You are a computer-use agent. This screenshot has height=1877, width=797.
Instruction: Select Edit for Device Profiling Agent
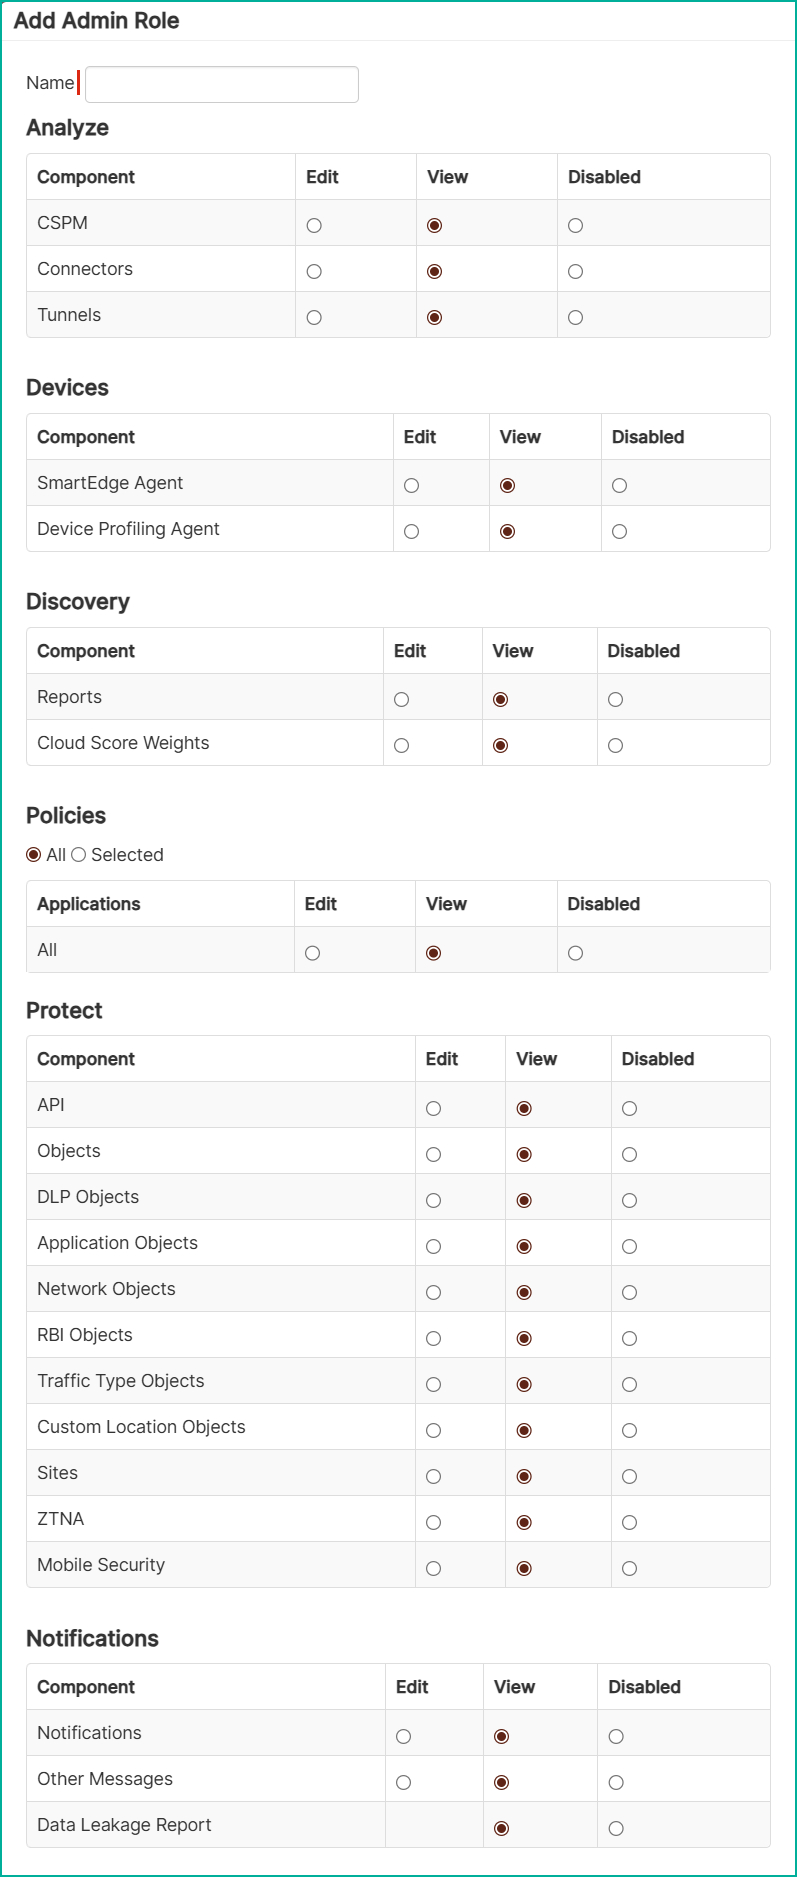point(411,532)
